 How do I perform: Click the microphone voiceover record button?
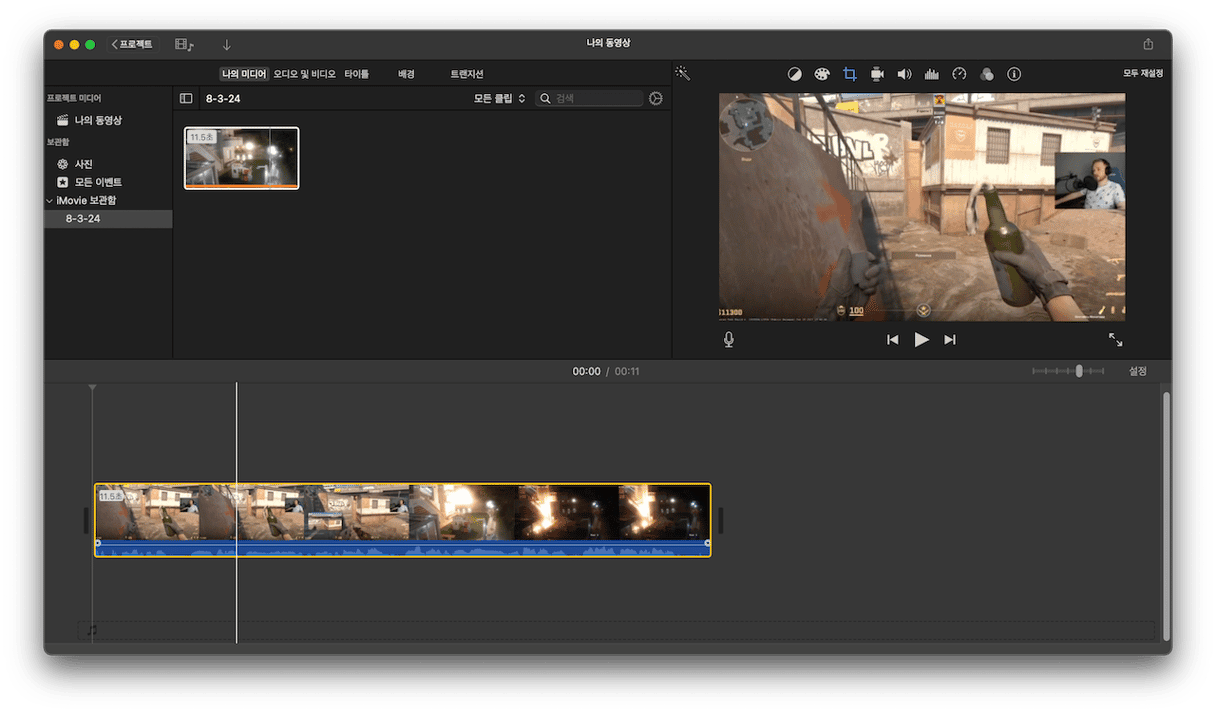coord(729,340)
